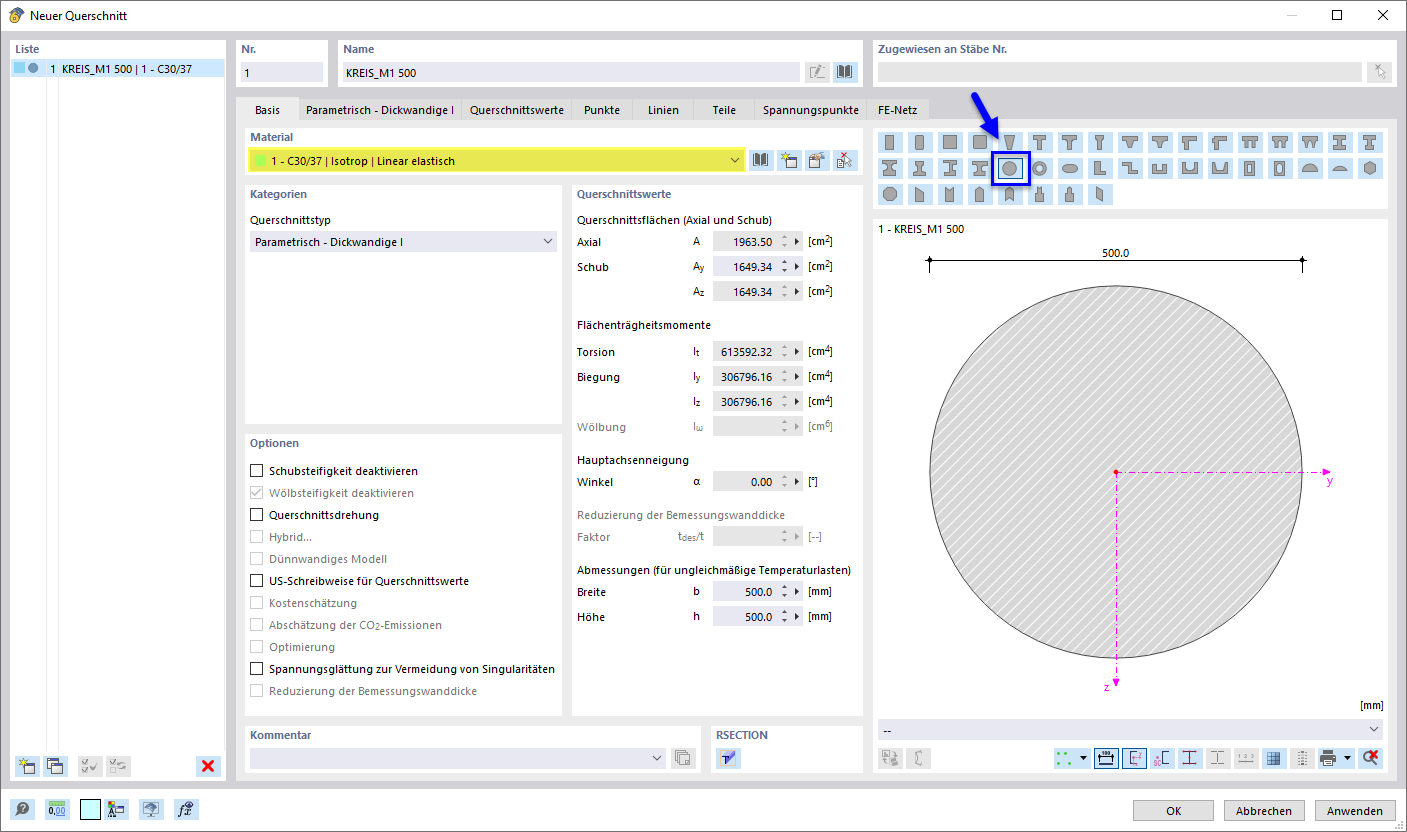This screenshot has width=1407, height=832.
Task: Expand the Querschnittstyp dropdown
Action: tap(403, 241)
